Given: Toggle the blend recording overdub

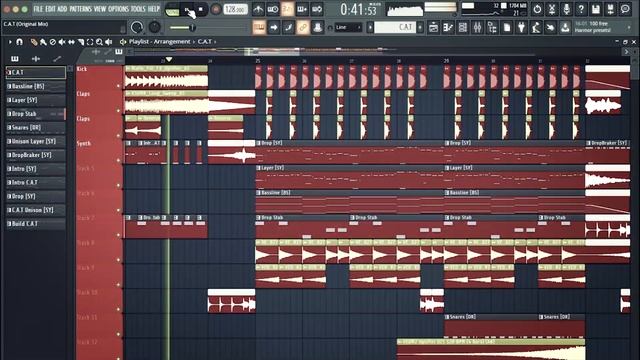Looking at the screenshot, I should (302, 9).
